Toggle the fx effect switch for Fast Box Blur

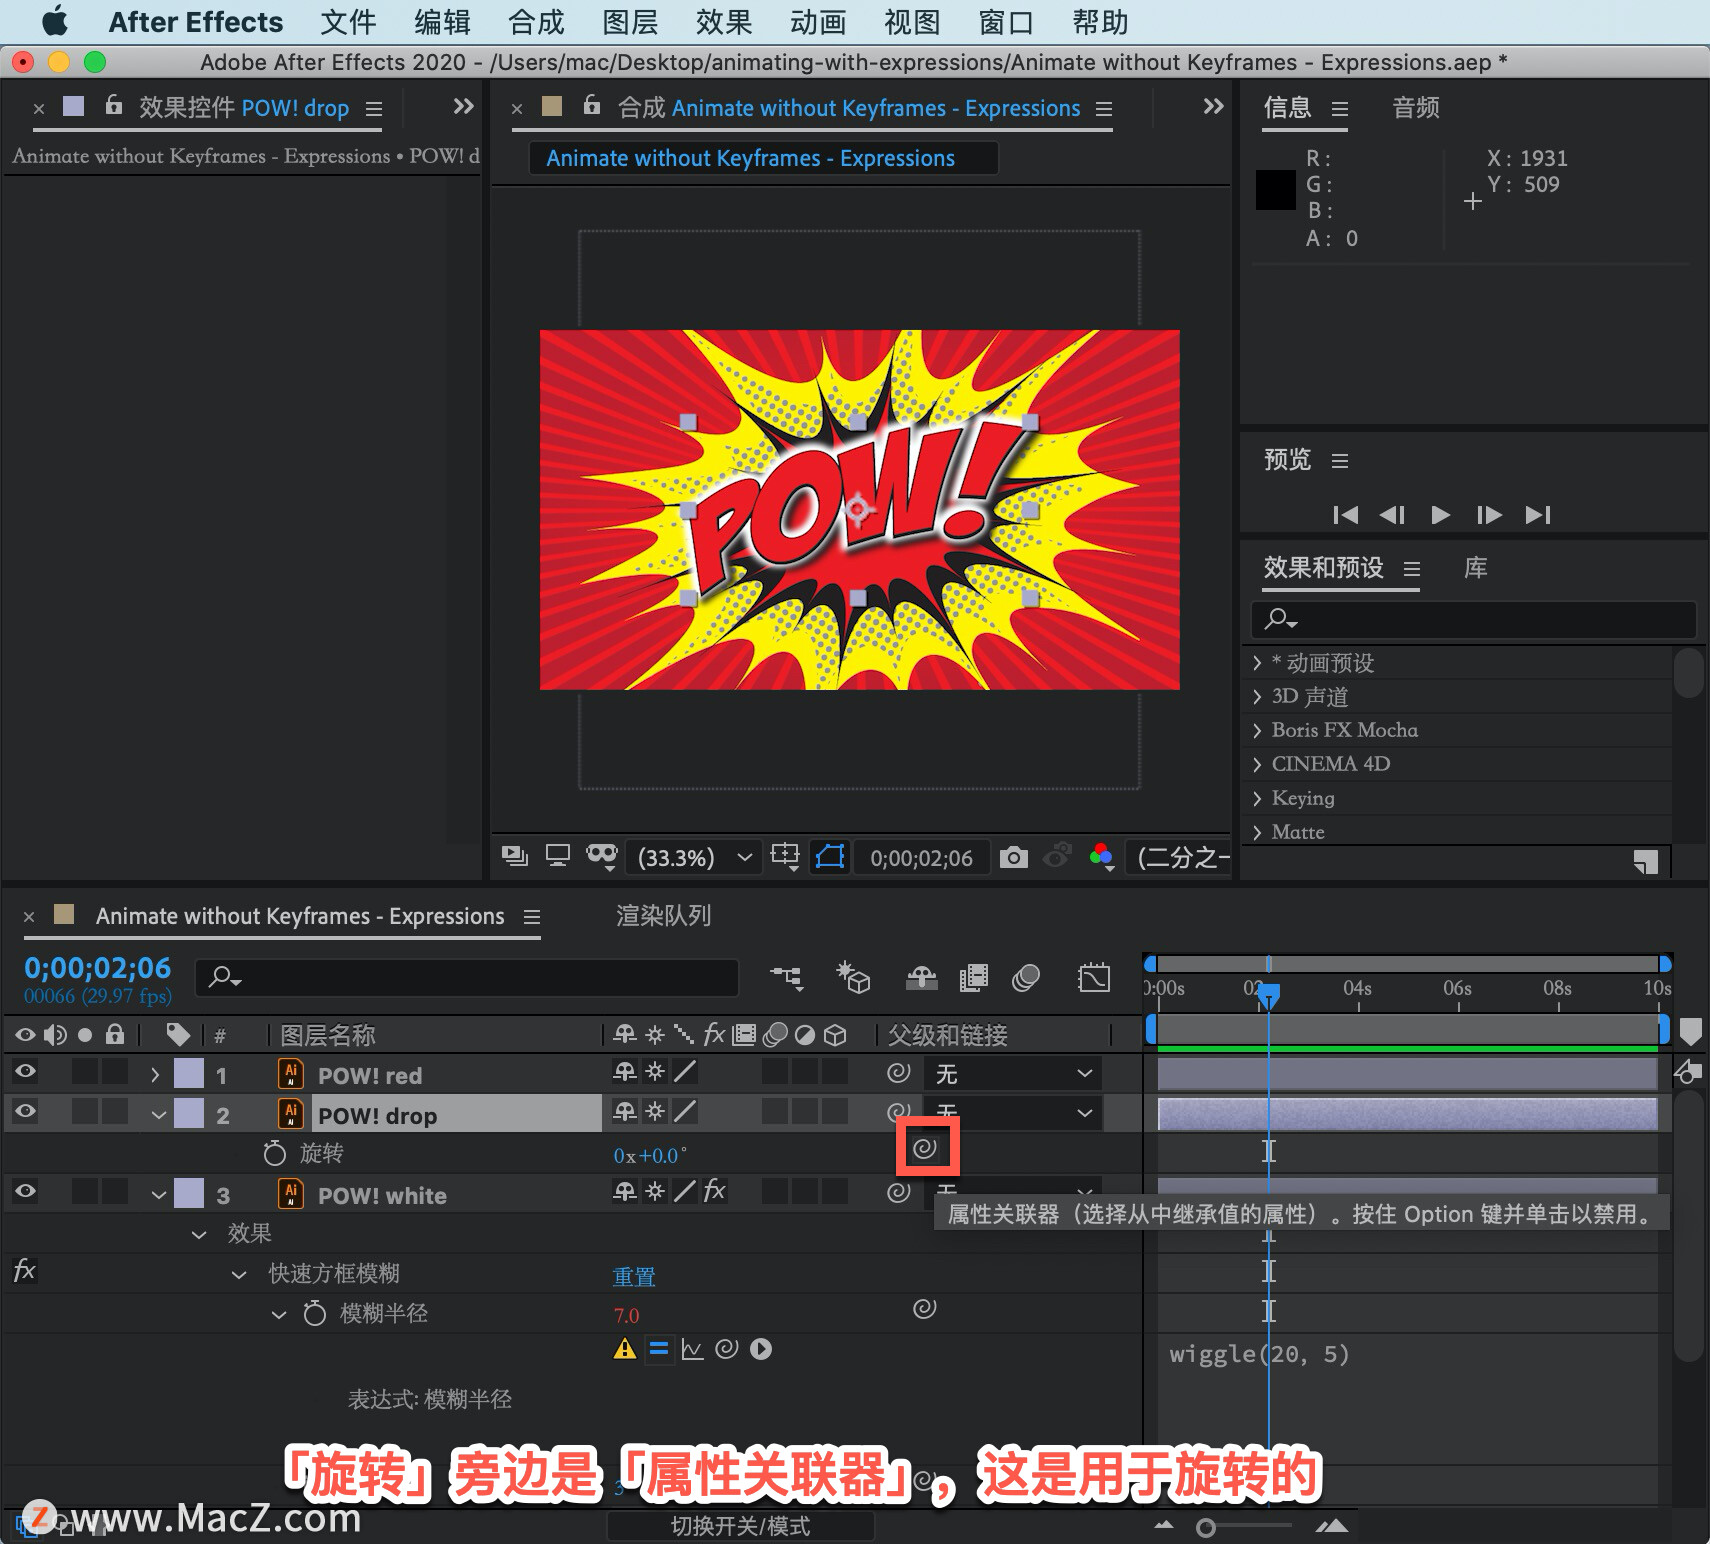point(24,1271)
